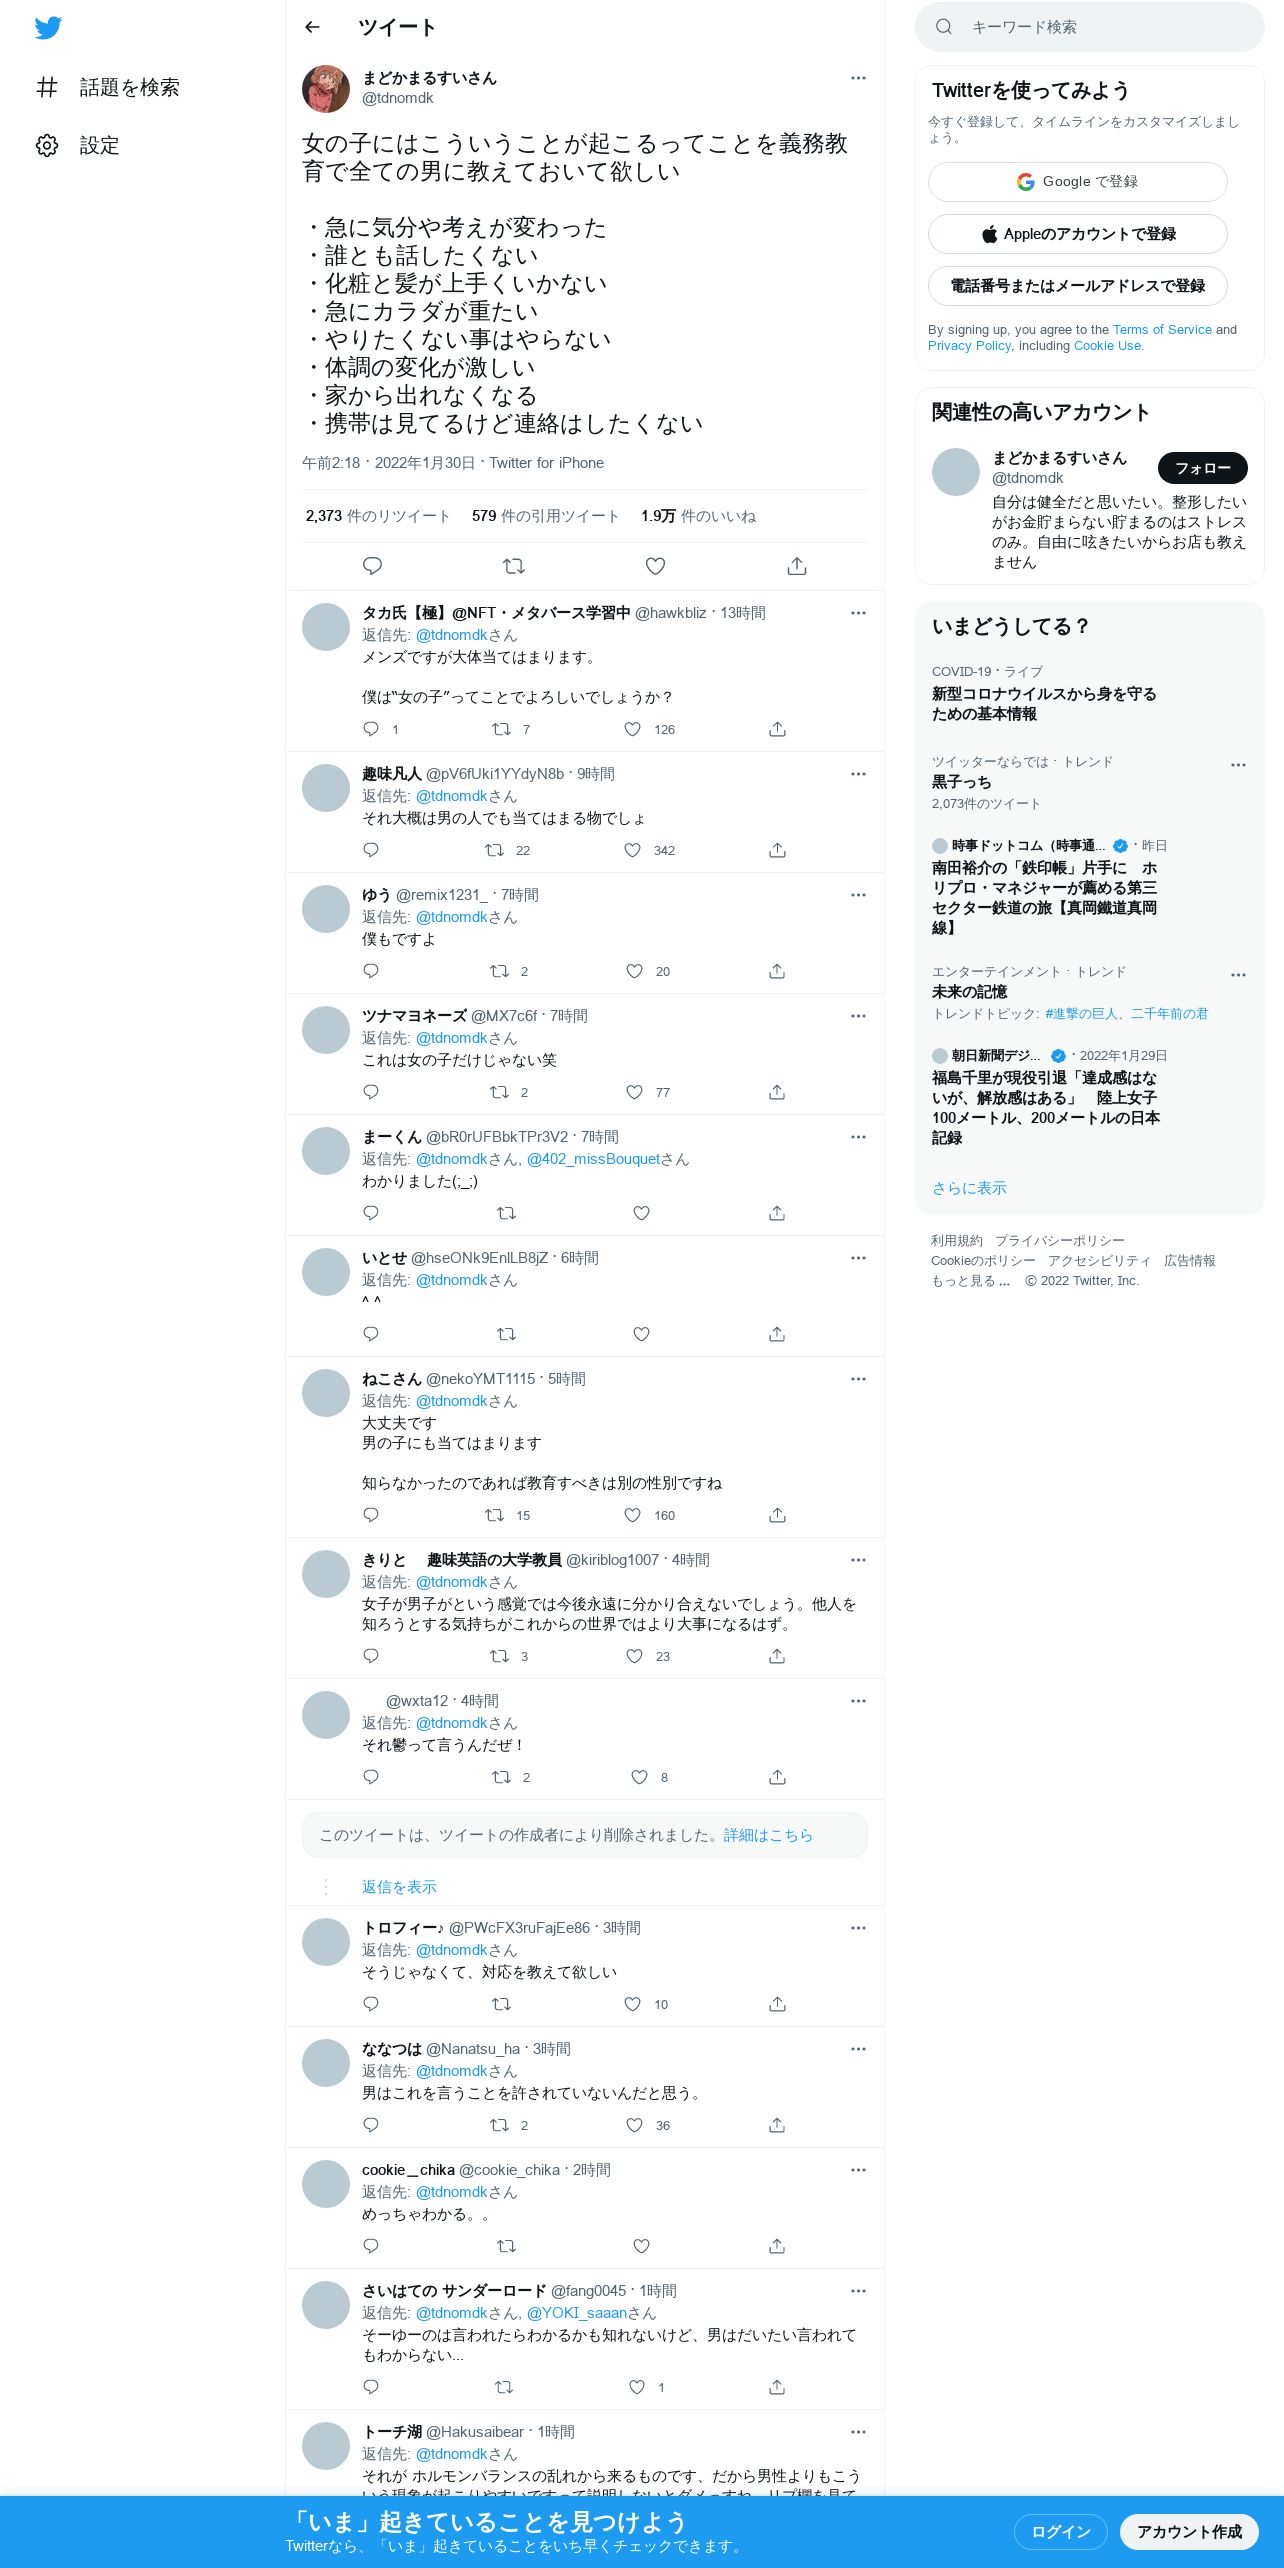Go back with the arrow icon
Viewport: 1284px width, 2568px height.
click(312, 27)
